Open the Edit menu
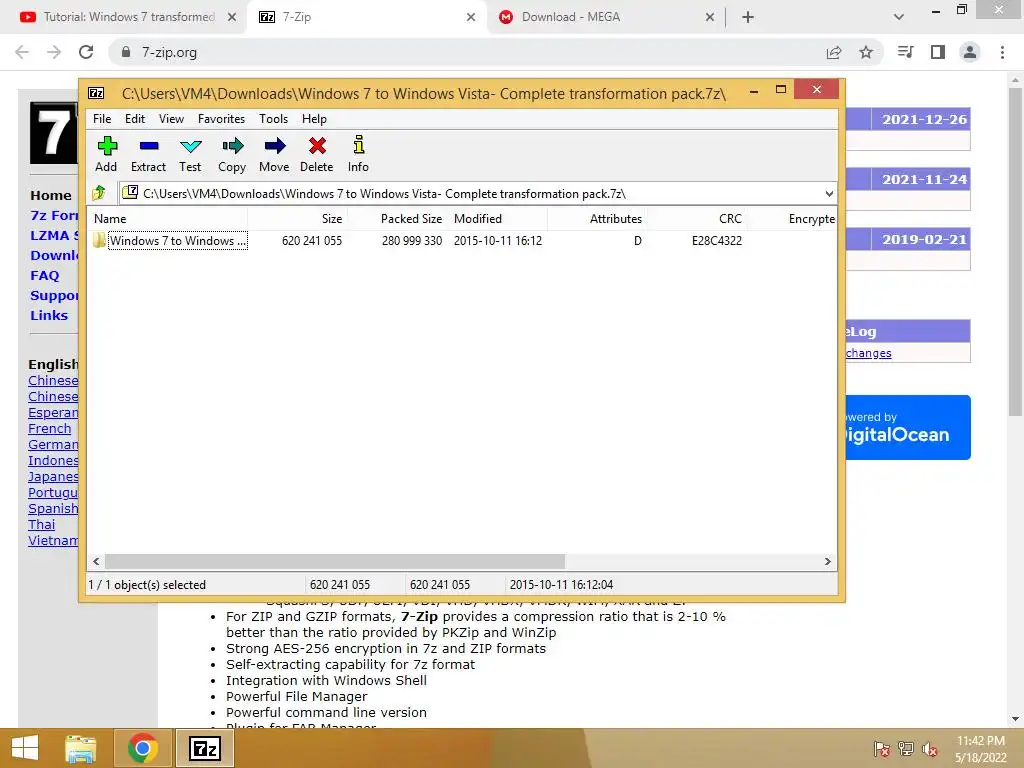Screen dimensions: 1024x768 (135, 119)
